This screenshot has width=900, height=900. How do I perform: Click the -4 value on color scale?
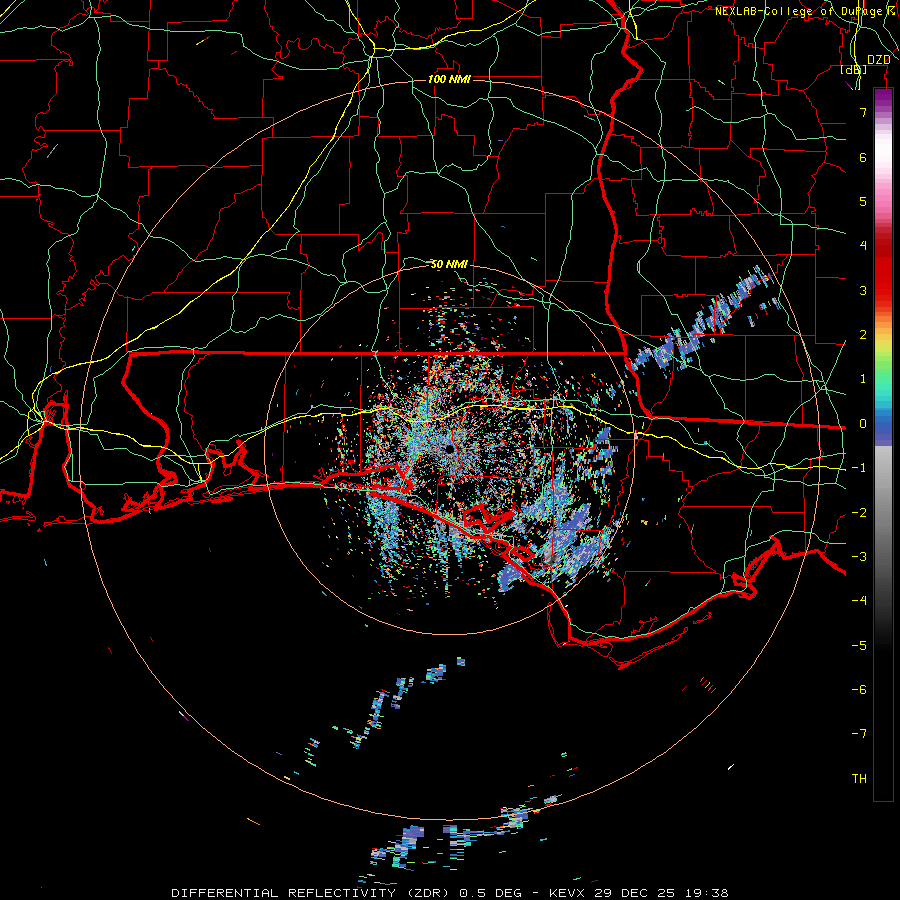(x=859, y=601)
